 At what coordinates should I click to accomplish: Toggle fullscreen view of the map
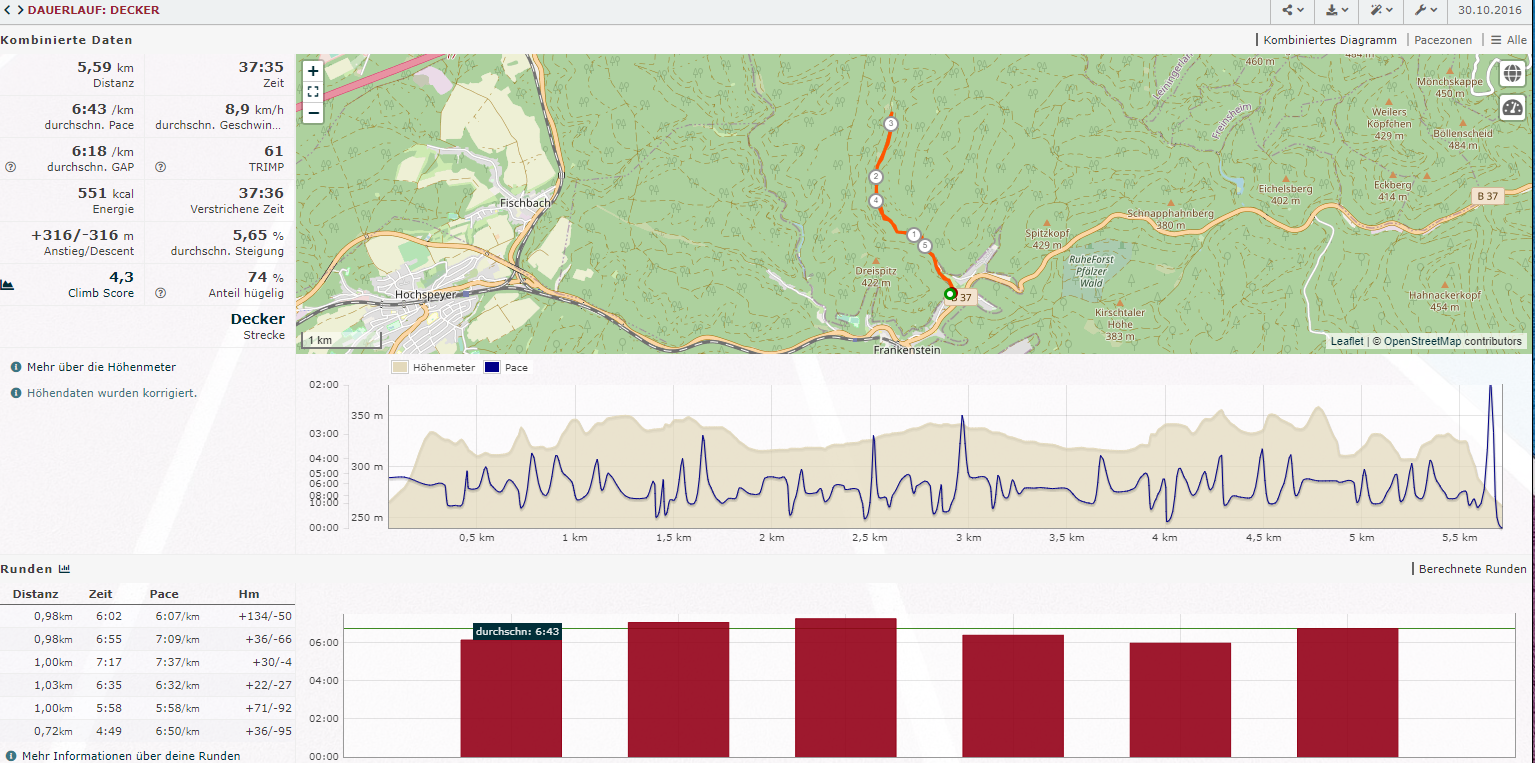pos(313,92)
